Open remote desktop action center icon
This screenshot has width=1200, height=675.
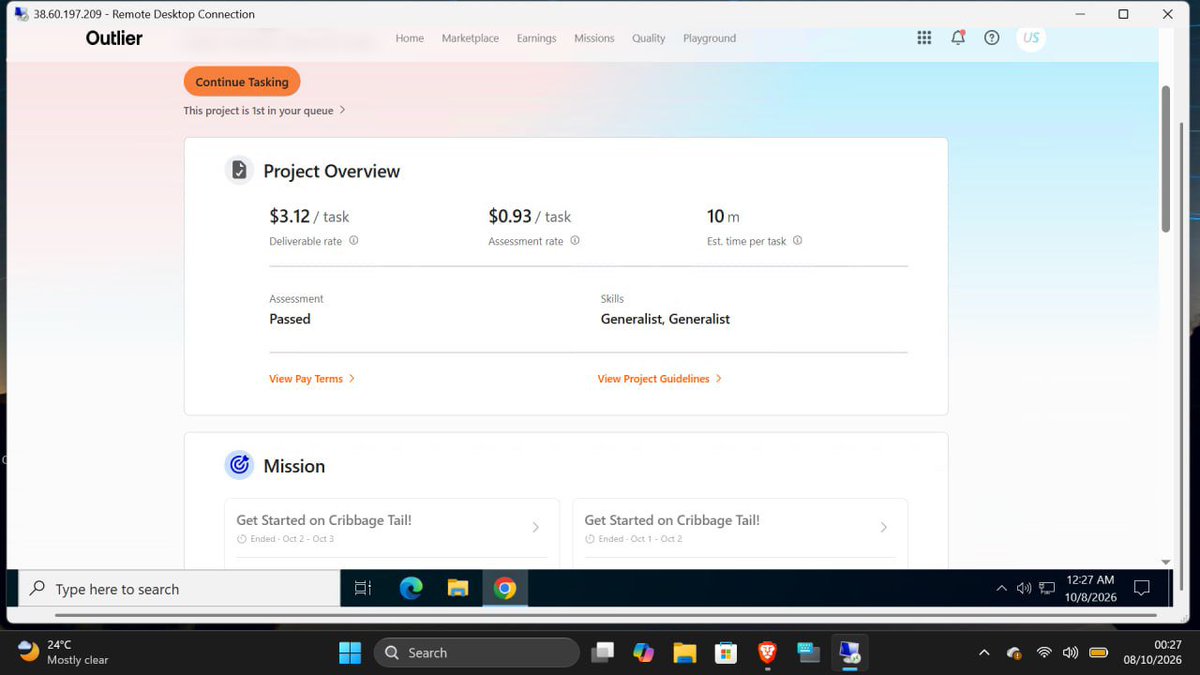[1142, 589]
